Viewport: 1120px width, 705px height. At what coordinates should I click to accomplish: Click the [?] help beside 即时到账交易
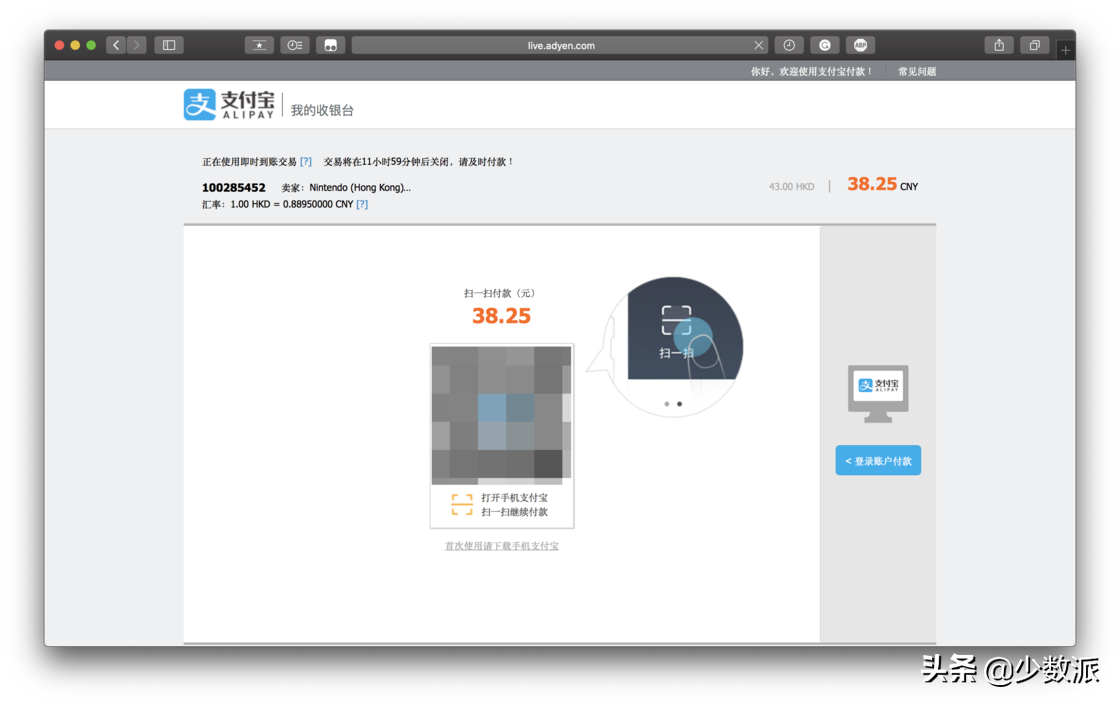306,162
